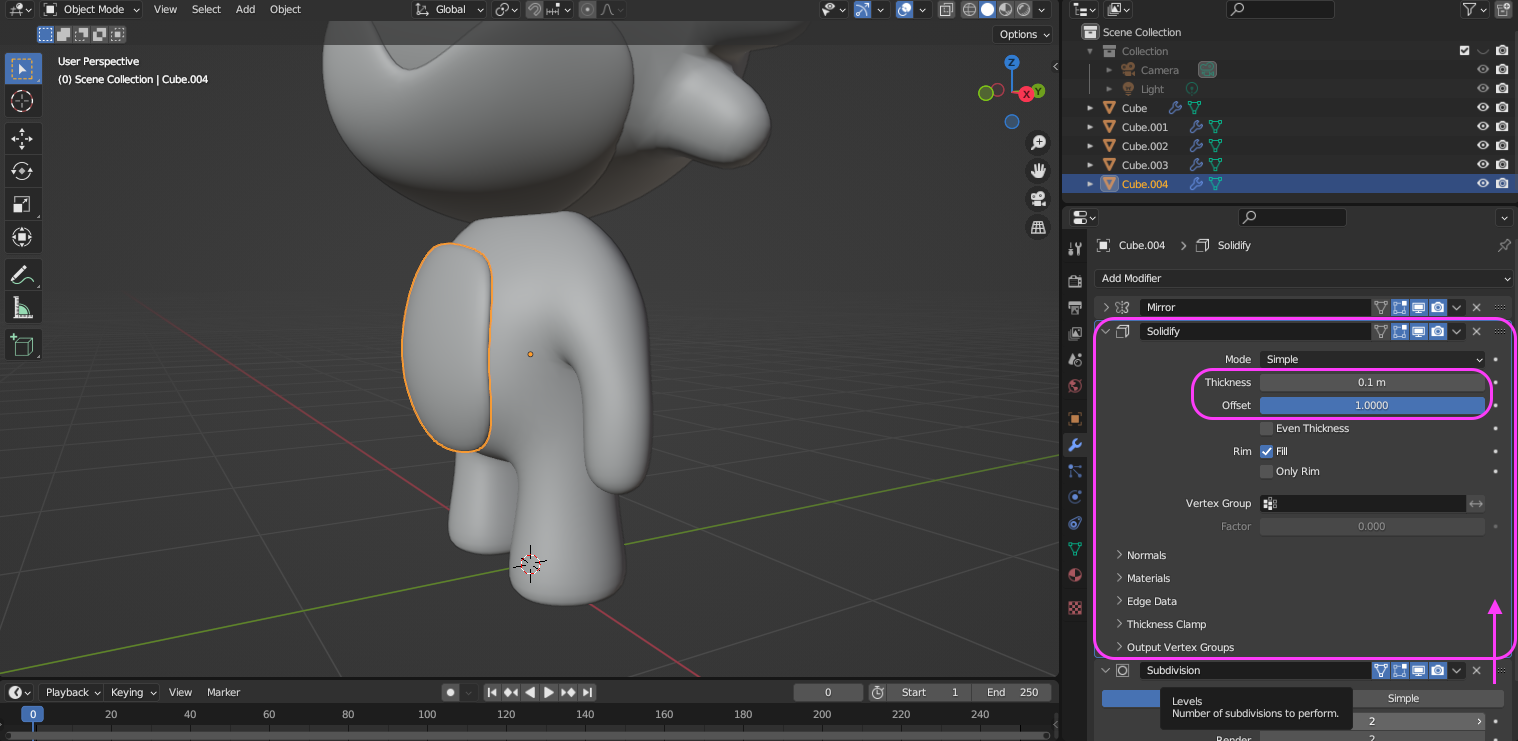Jump to the timeline end frame
Image resolution: width=1518 pixels, height=741 pixels.
[x=588, y=692]
